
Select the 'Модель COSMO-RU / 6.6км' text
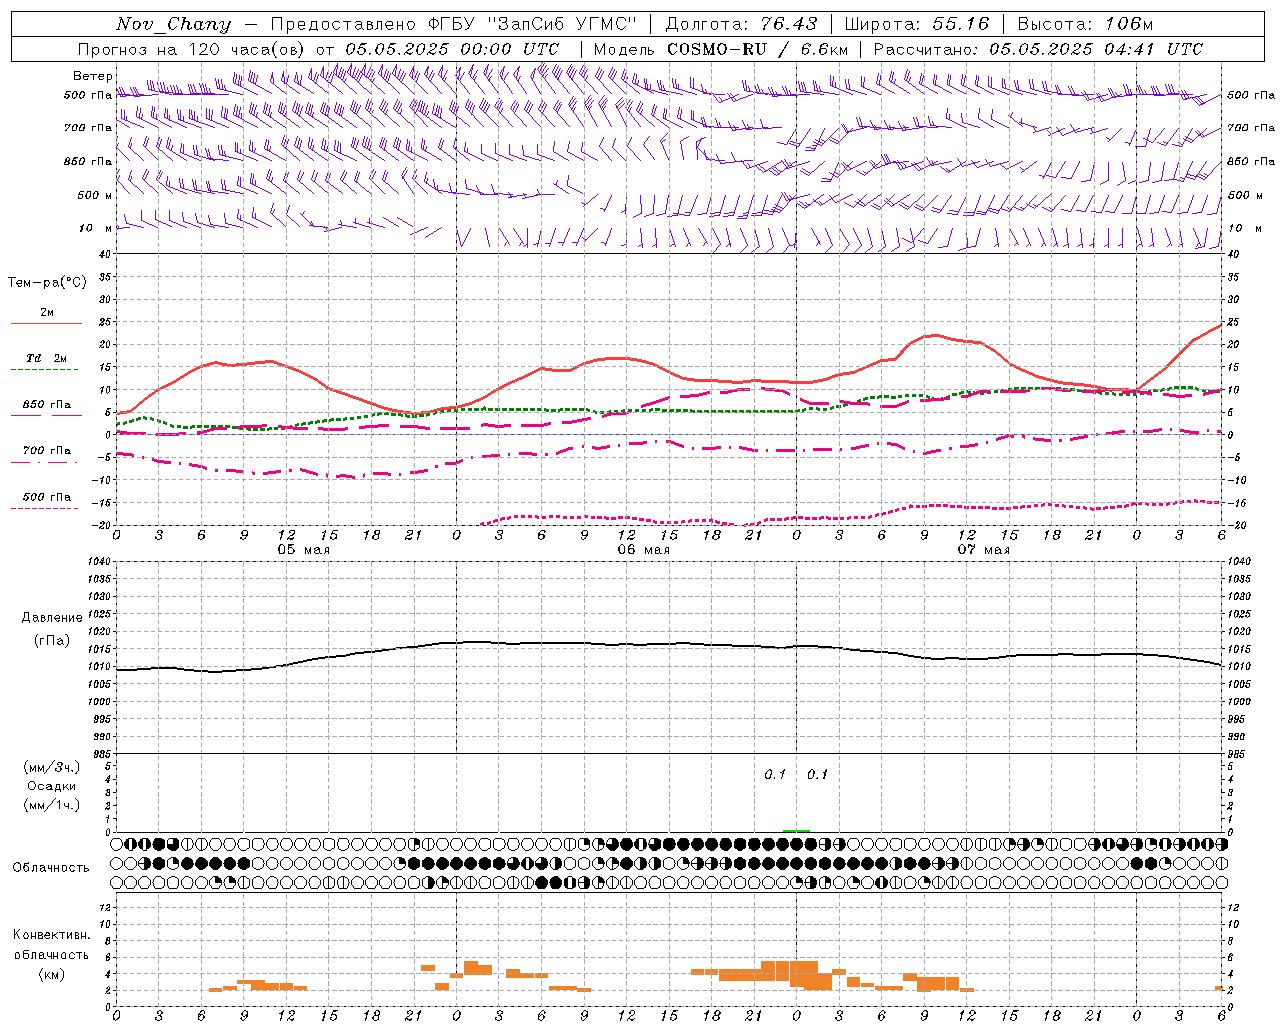(x=720, y=49)
